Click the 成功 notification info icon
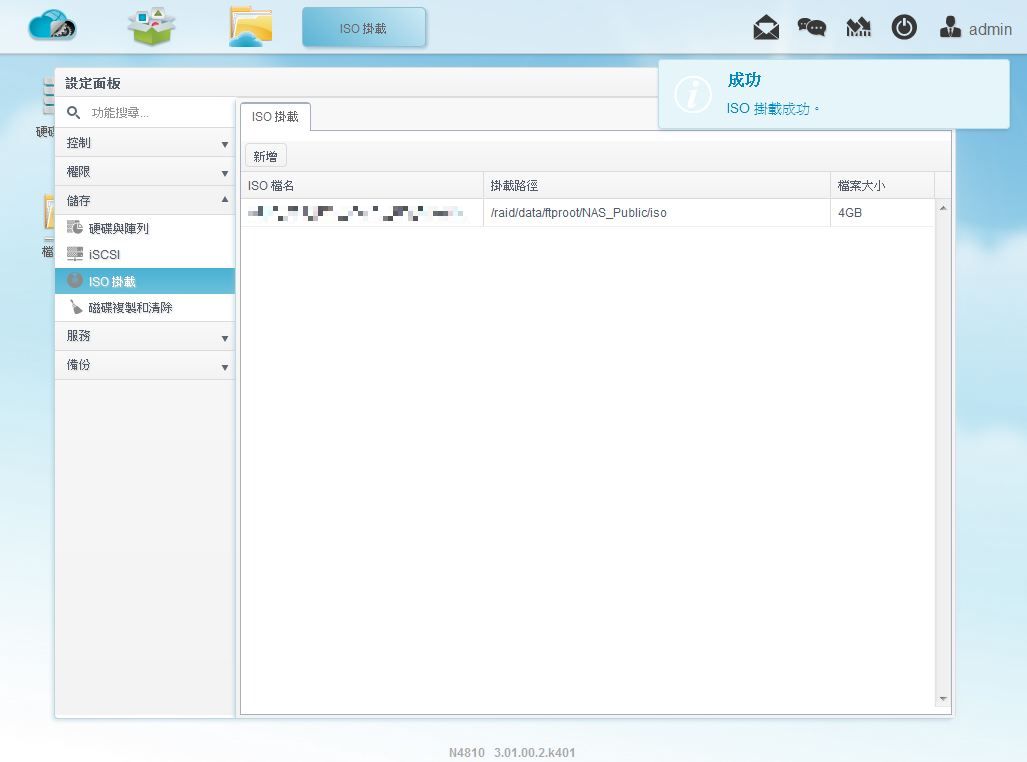Image resolution: width=1027 pixels, height=762 pixels. point(693,94)
